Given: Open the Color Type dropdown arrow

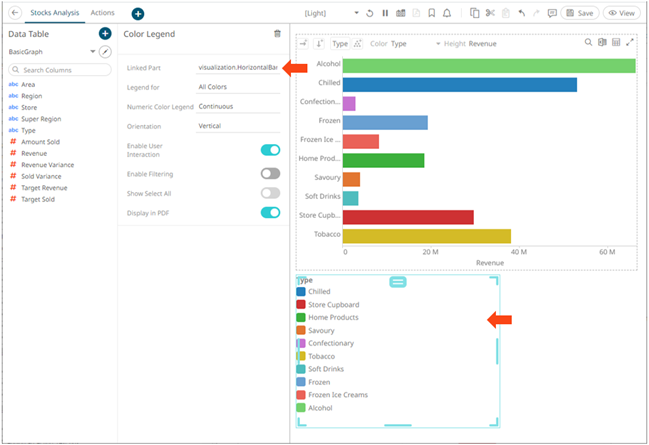Looking at the screenshot, I should tap(437, 44).
